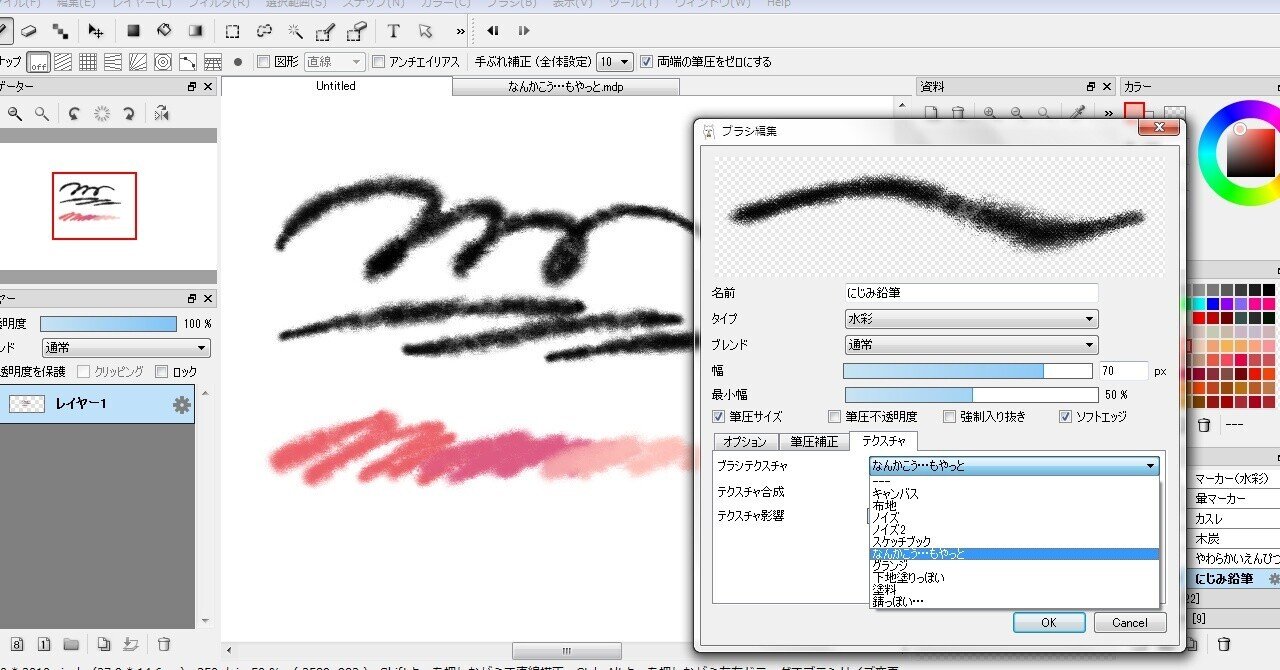This screenshot has height=670, width=1280.
Task: Select the Lasso tool
Action: click(x=264, y=31)
